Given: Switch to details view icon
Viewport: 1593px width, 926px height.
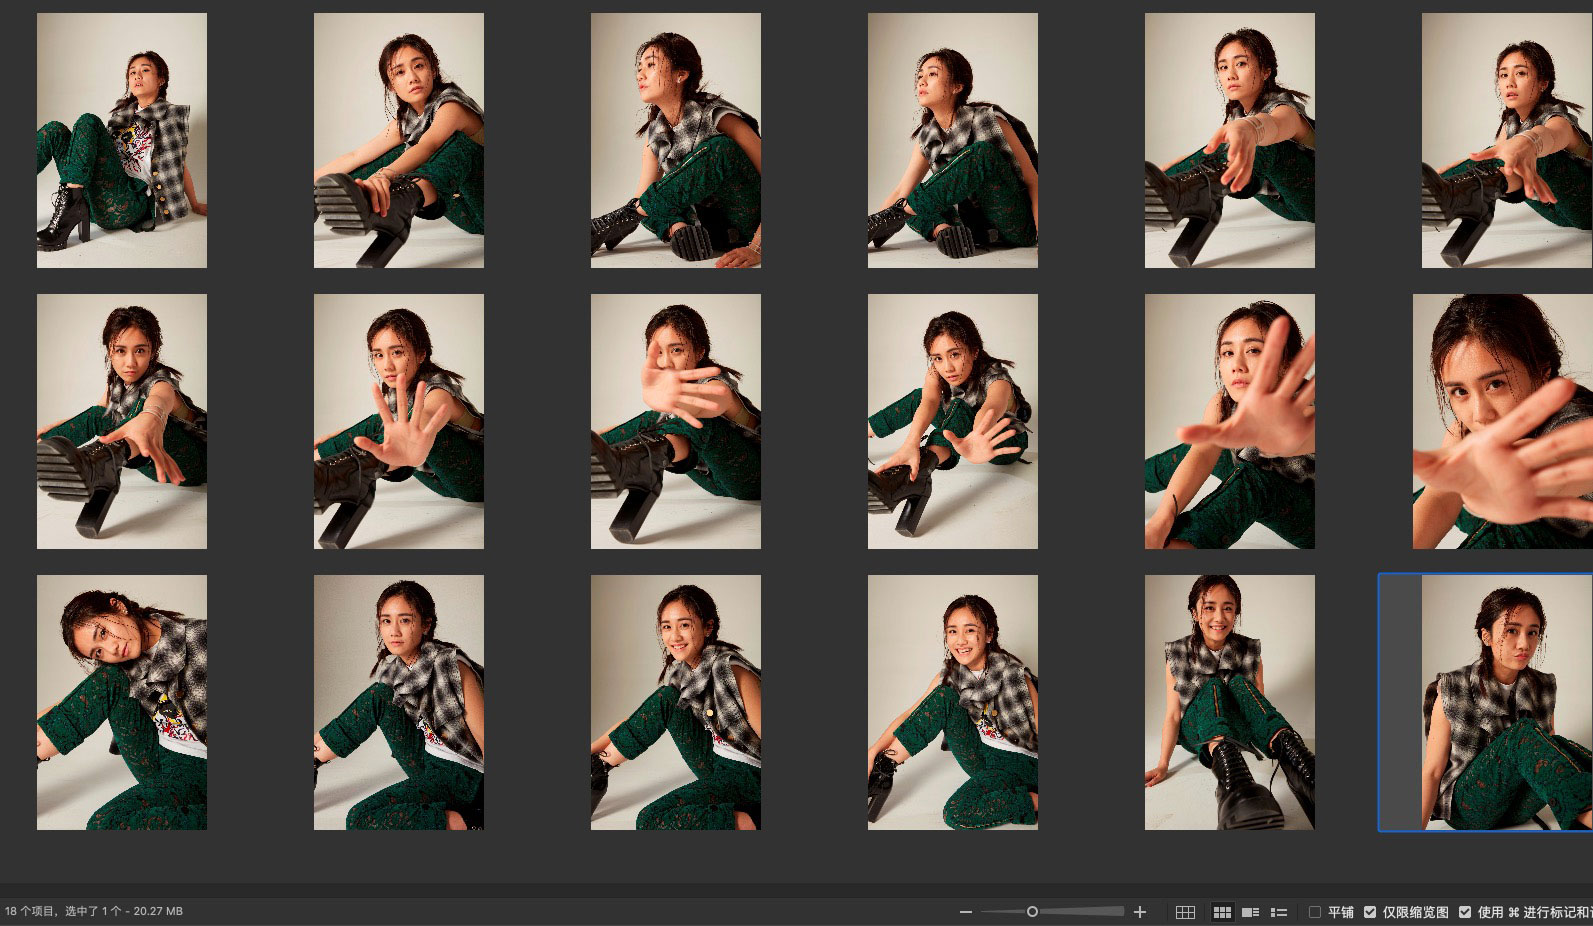Looking at the screenshot, I should click(x=1250, y=912).
